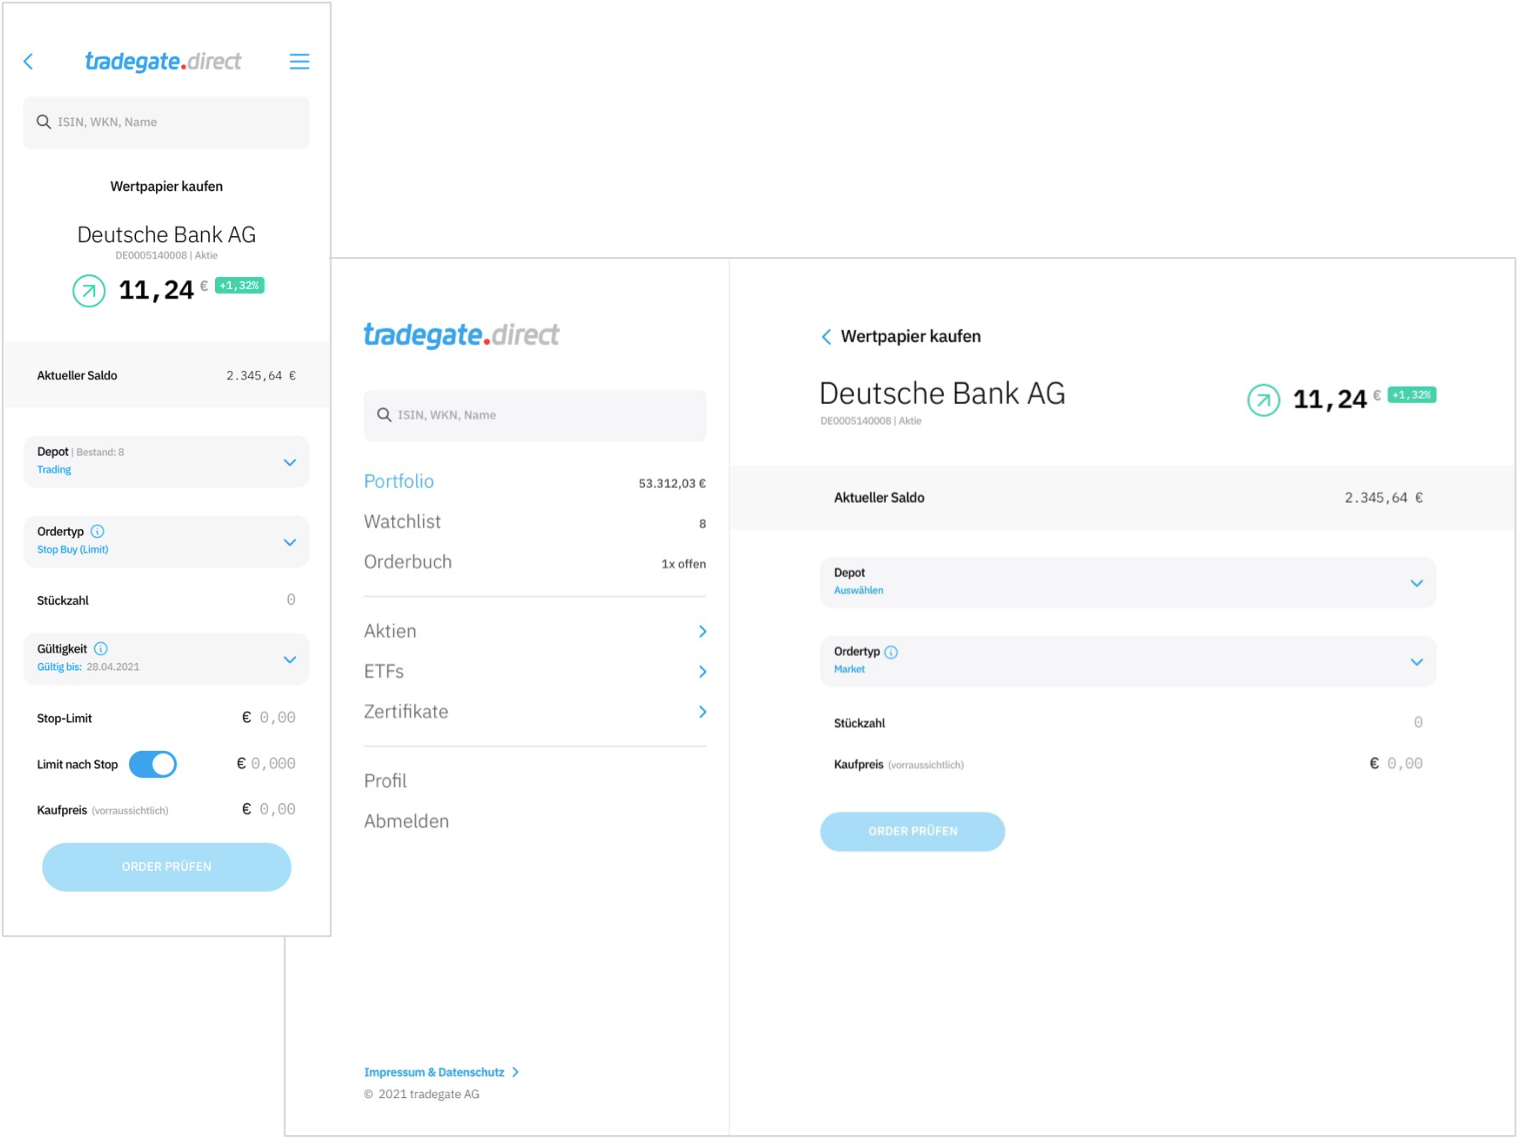This screenshot has width=1518, height=1139.
Task: Click the desktop Ordertyp info icon
Action: pyautogui.click(x=891, y=652)
